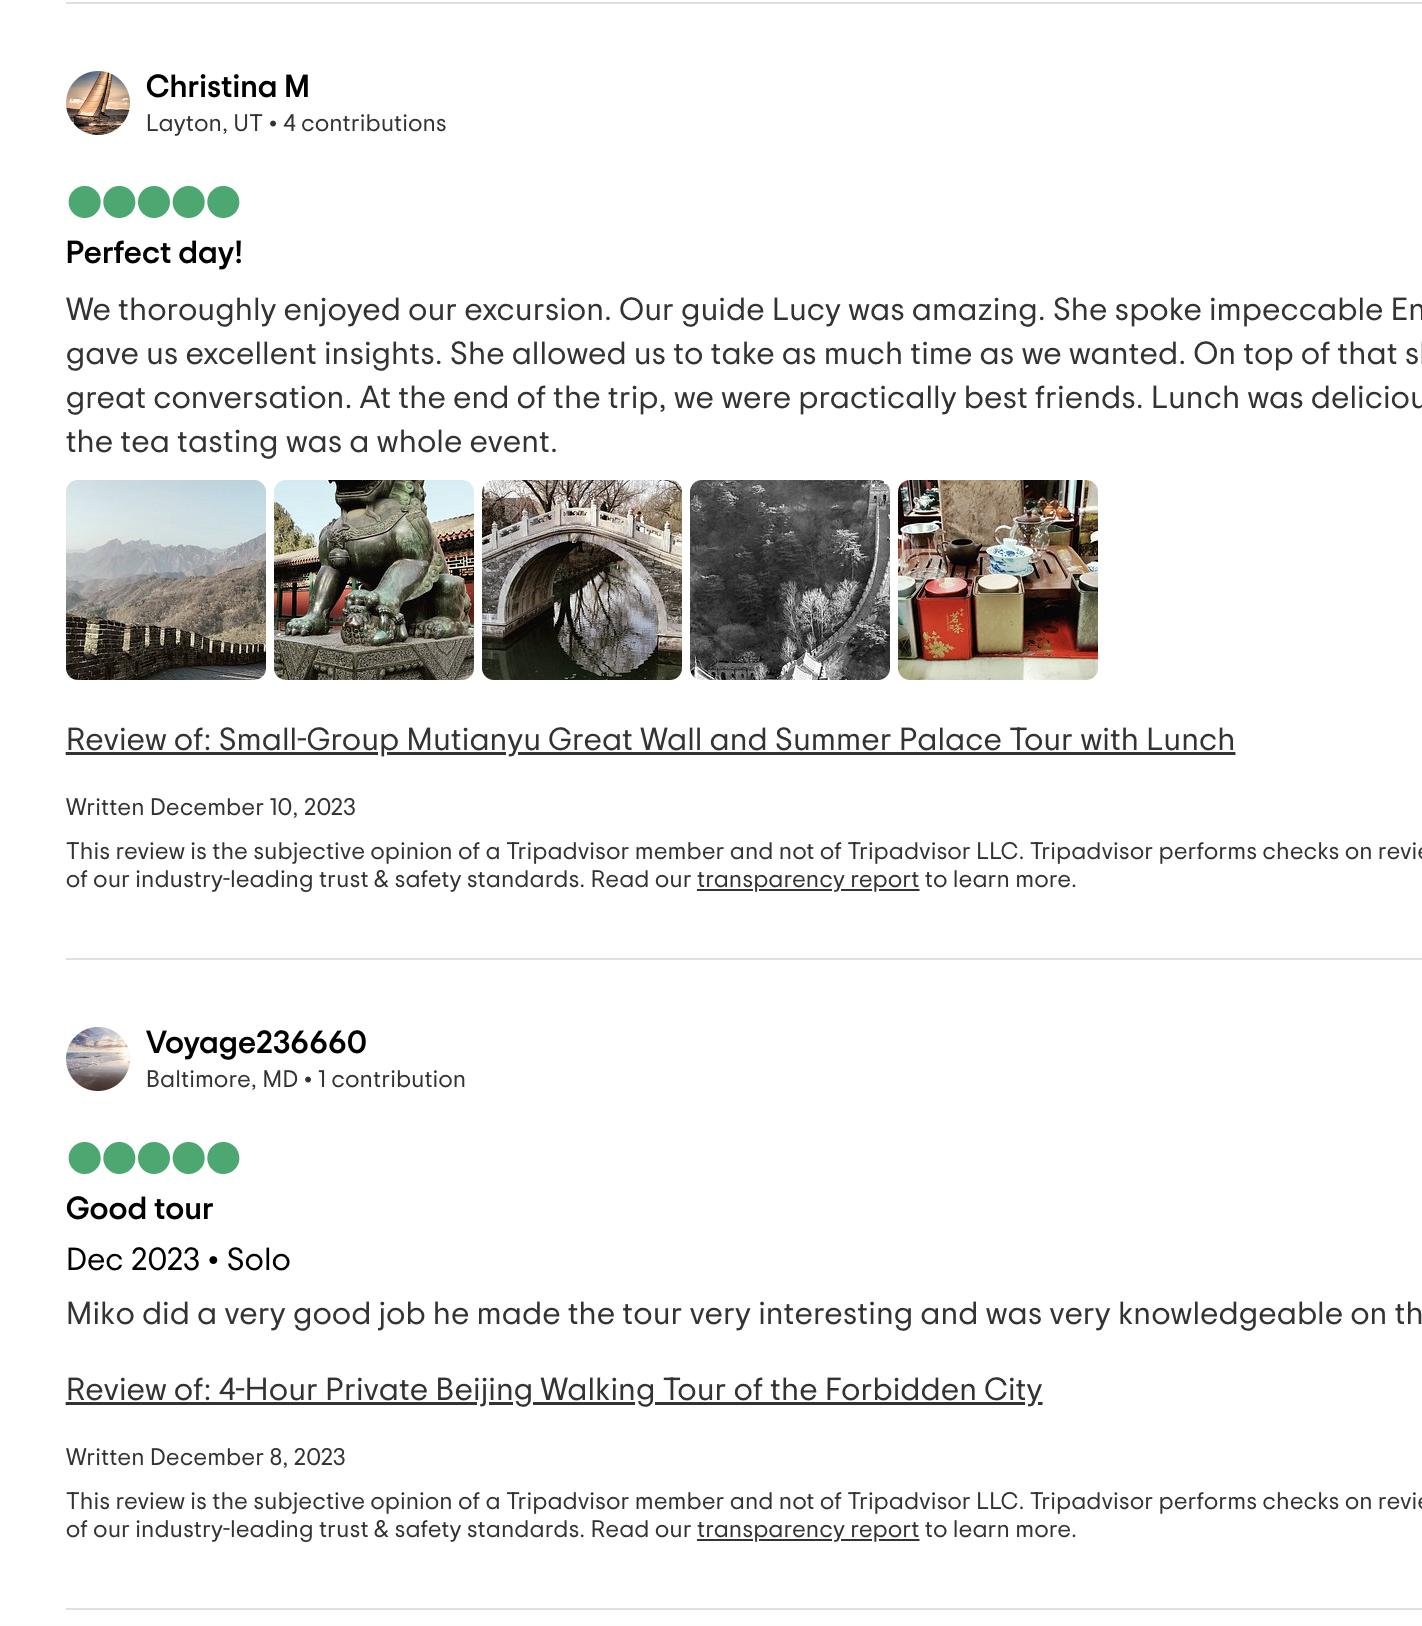Open the tea tasting table photo
The image size is (1422, 1626).
pos(998,580)
